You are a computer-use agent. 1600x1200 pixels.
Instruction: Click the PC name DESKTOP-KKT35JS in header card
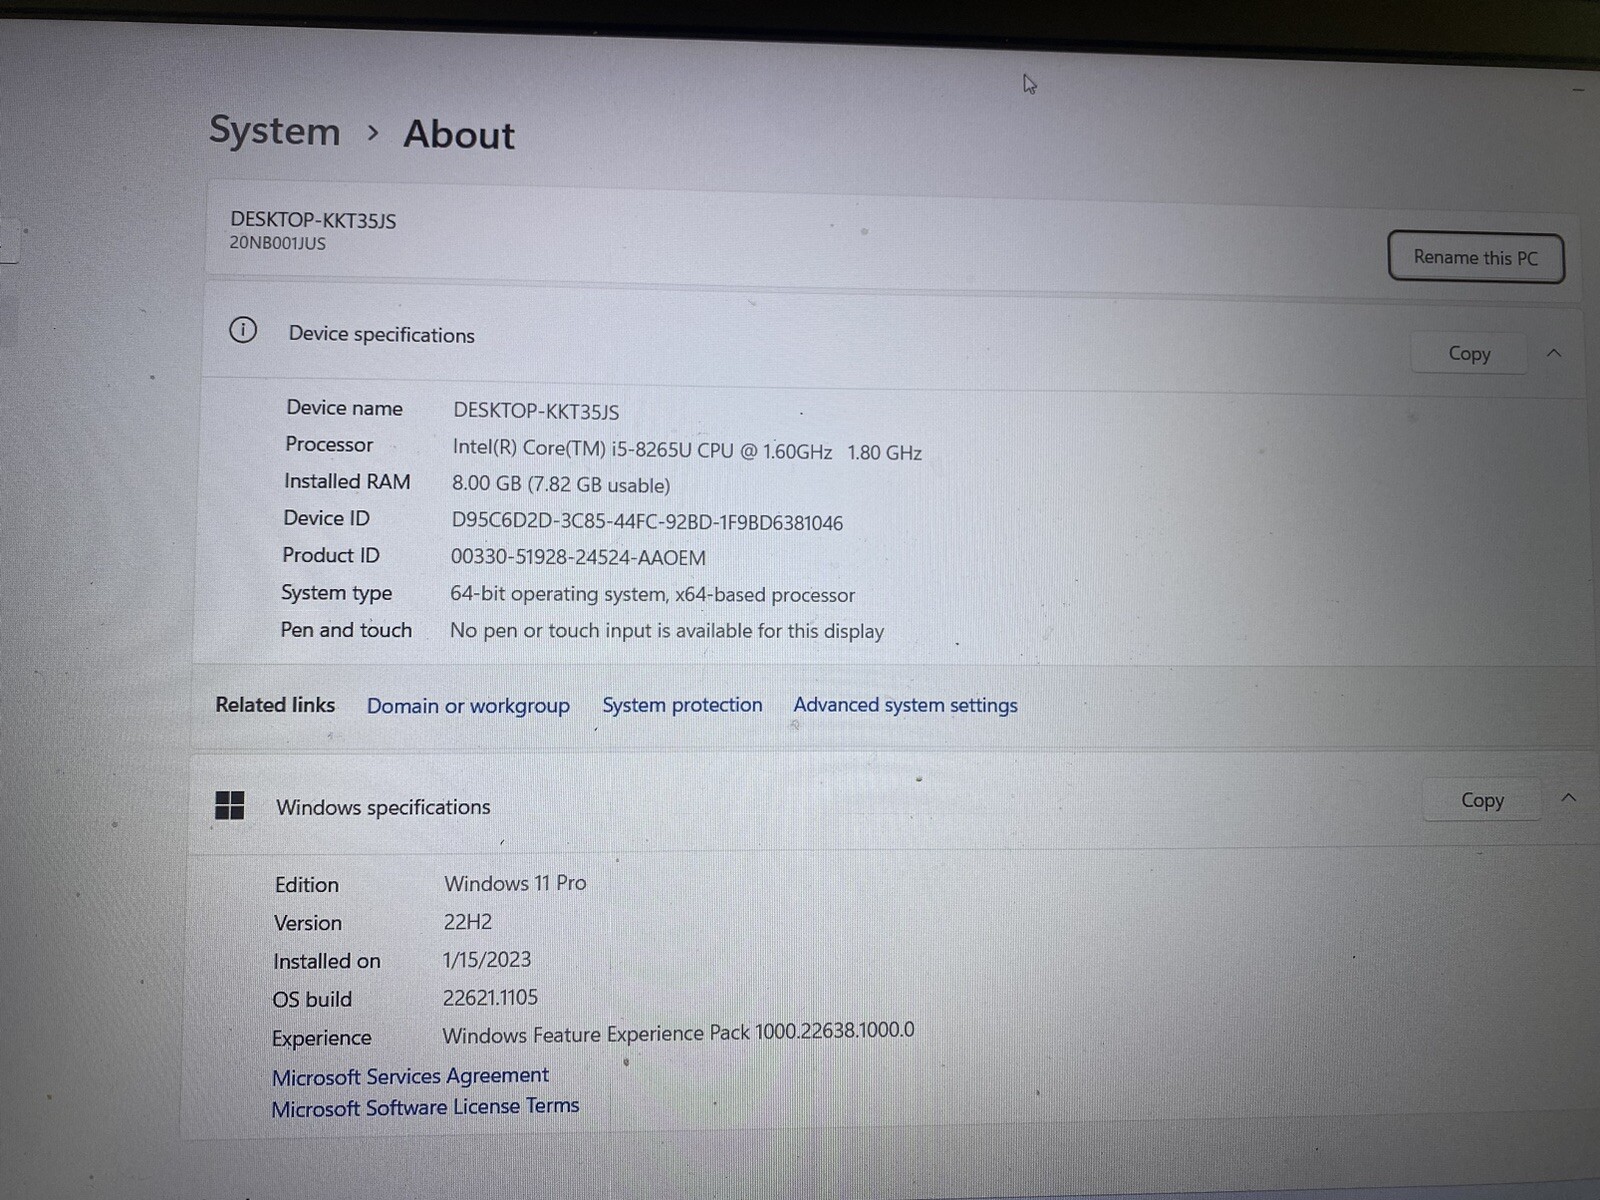point(313,220)
